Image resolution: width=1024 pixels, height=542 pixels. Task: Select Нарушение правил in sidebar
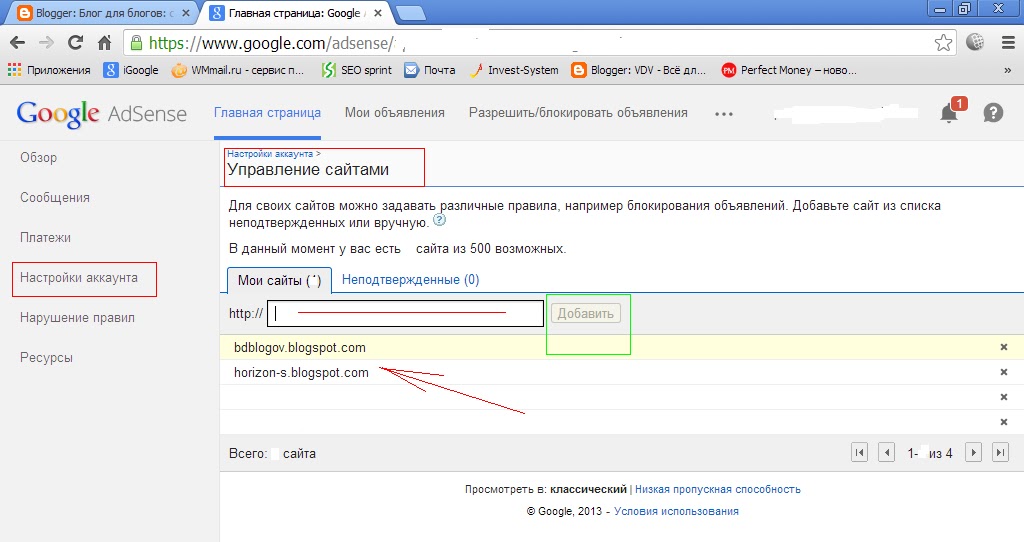click(77, 317)
